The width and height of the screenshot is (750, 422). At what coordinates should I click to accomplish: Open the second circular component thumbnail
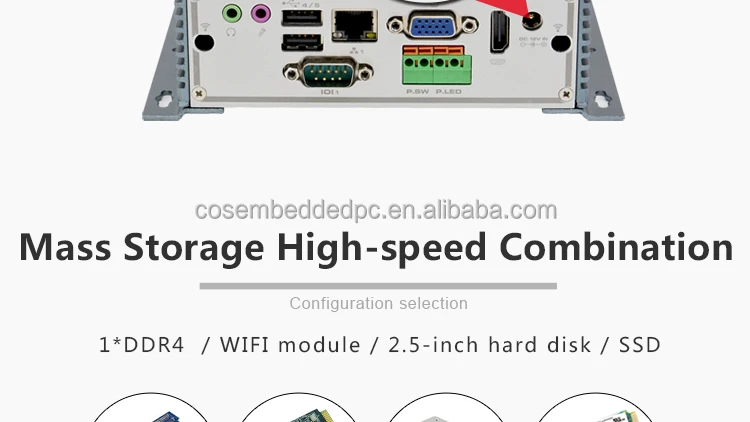298,408
